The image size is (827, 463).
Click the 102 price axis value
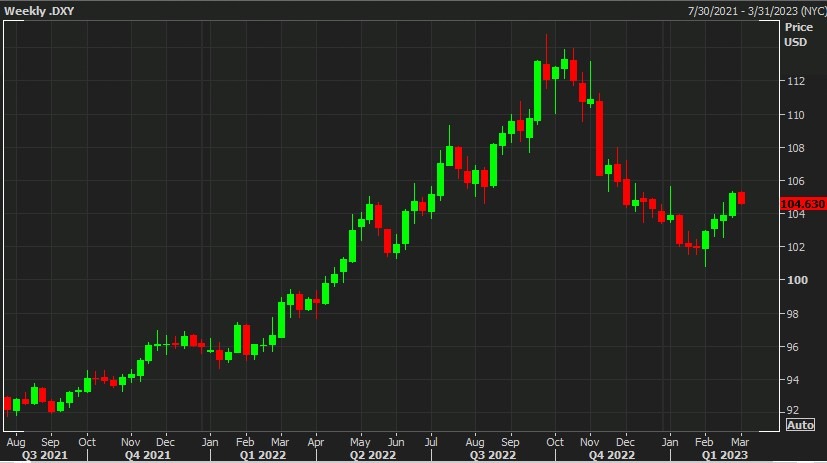(x=796, y=247)
